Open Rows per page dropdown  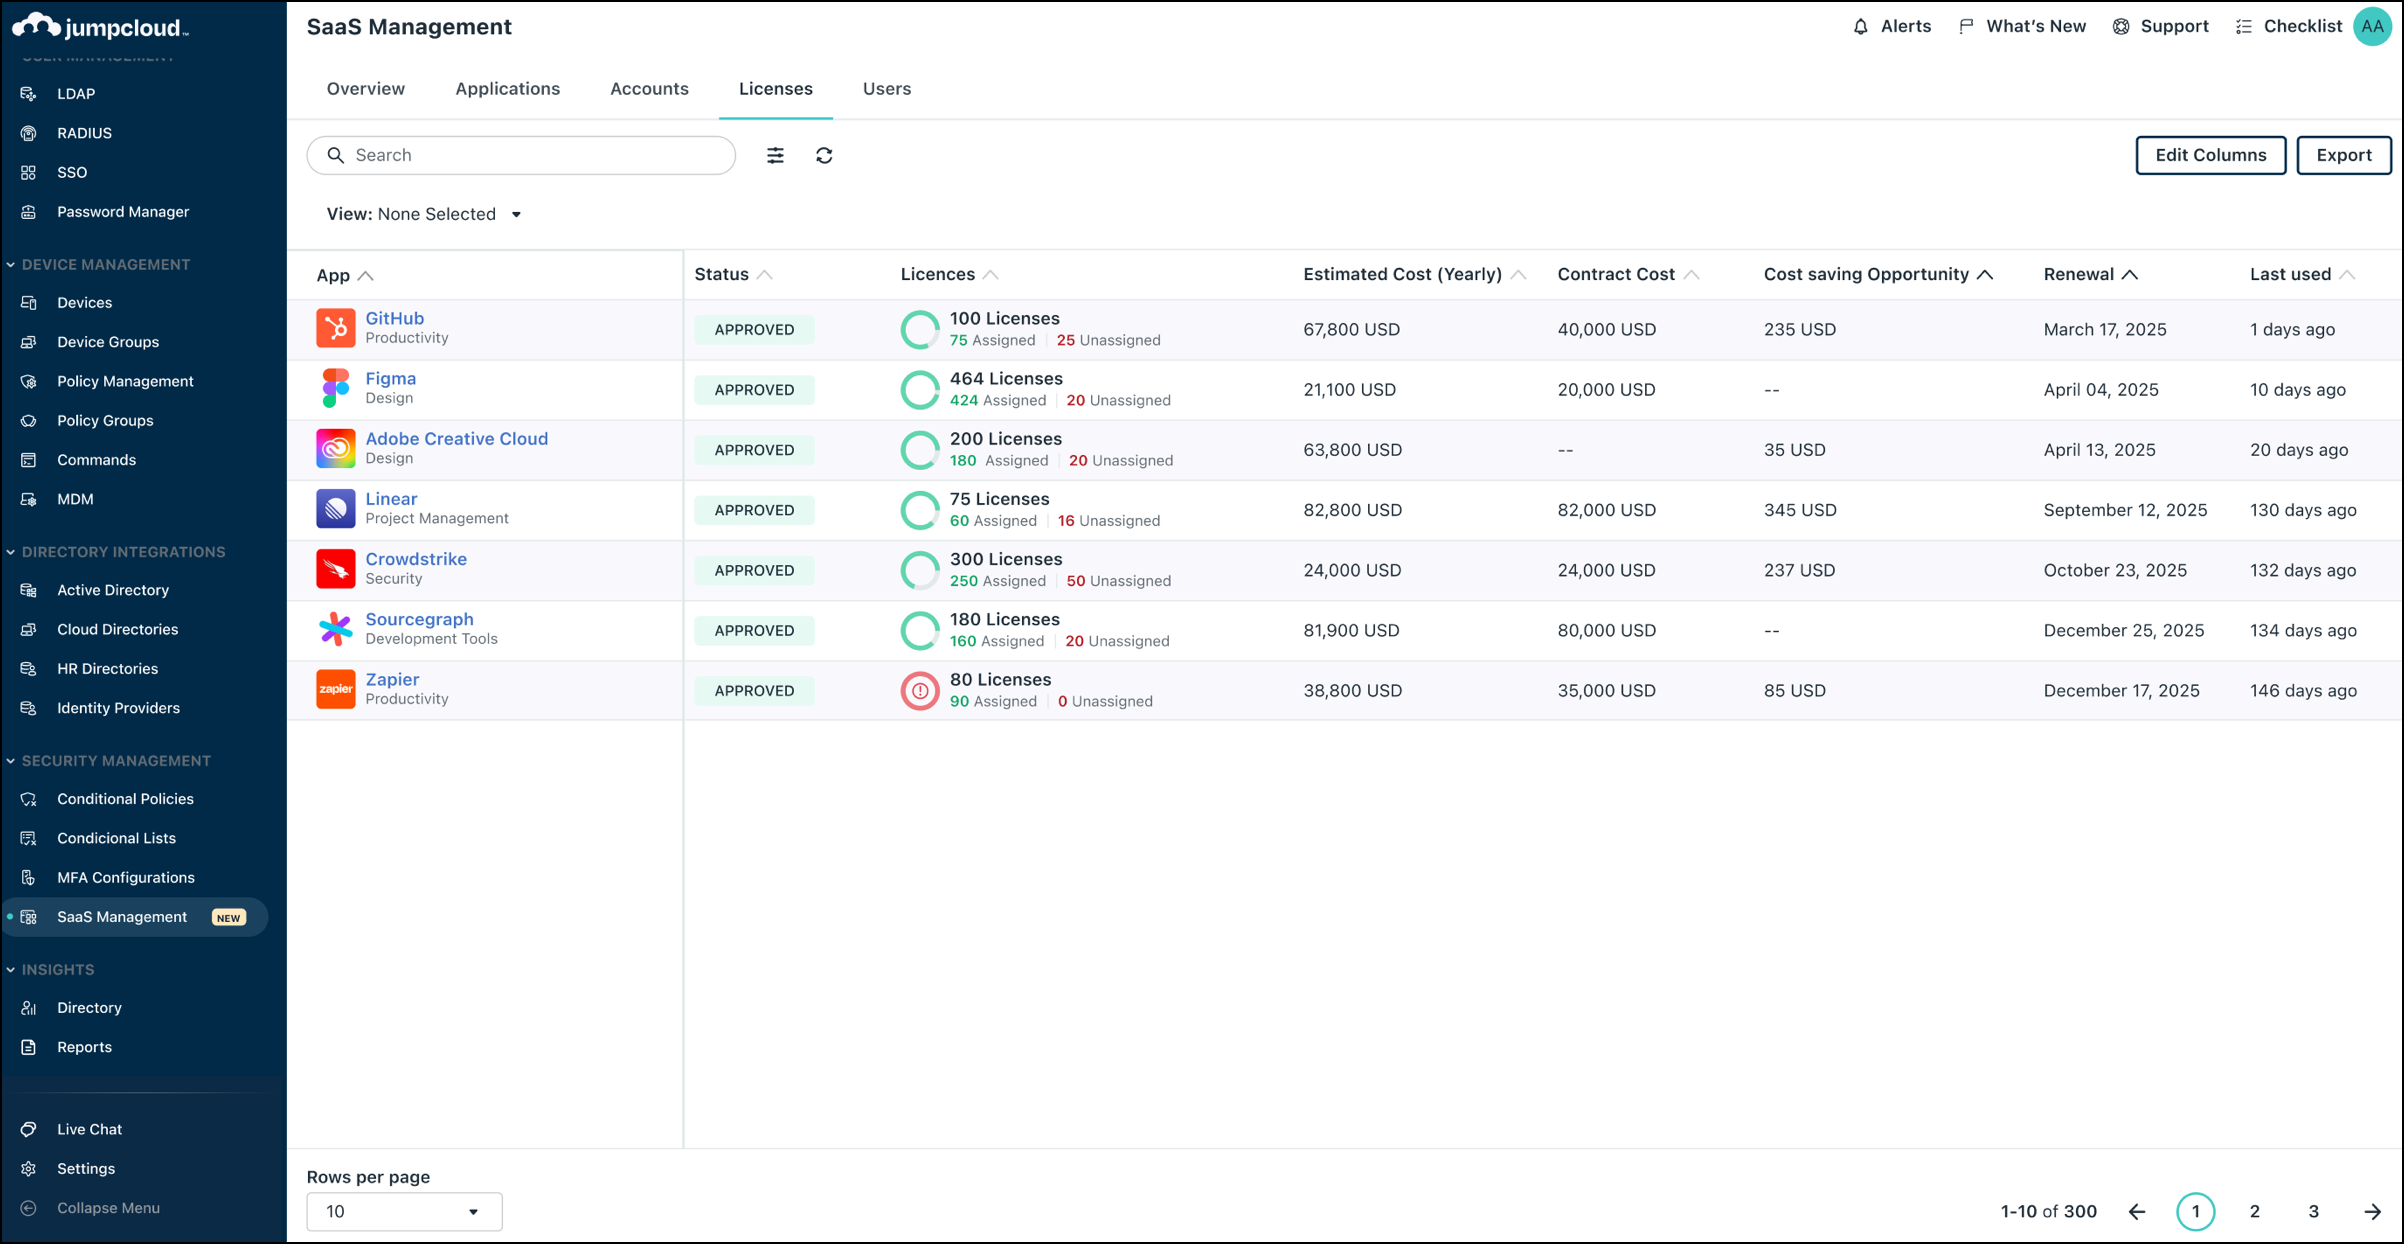pos(404,1211)
